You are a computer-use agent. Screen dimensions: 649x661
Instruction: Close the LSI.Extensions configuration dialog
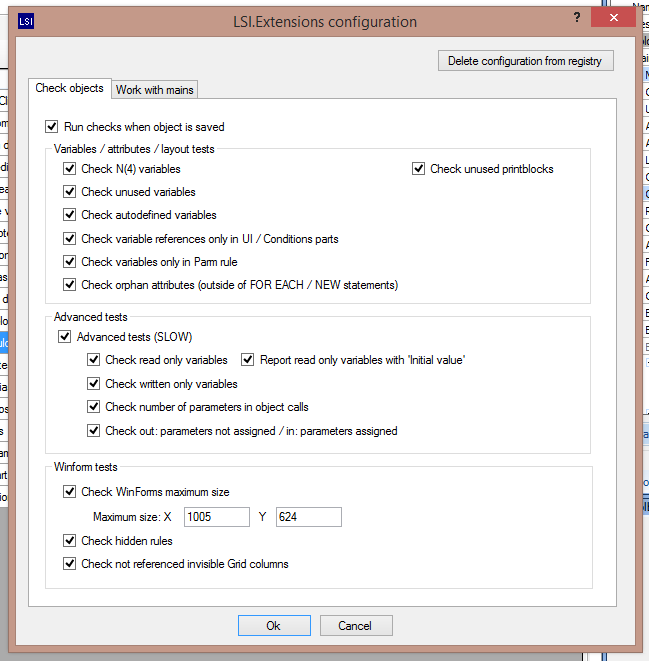[613, 17]
